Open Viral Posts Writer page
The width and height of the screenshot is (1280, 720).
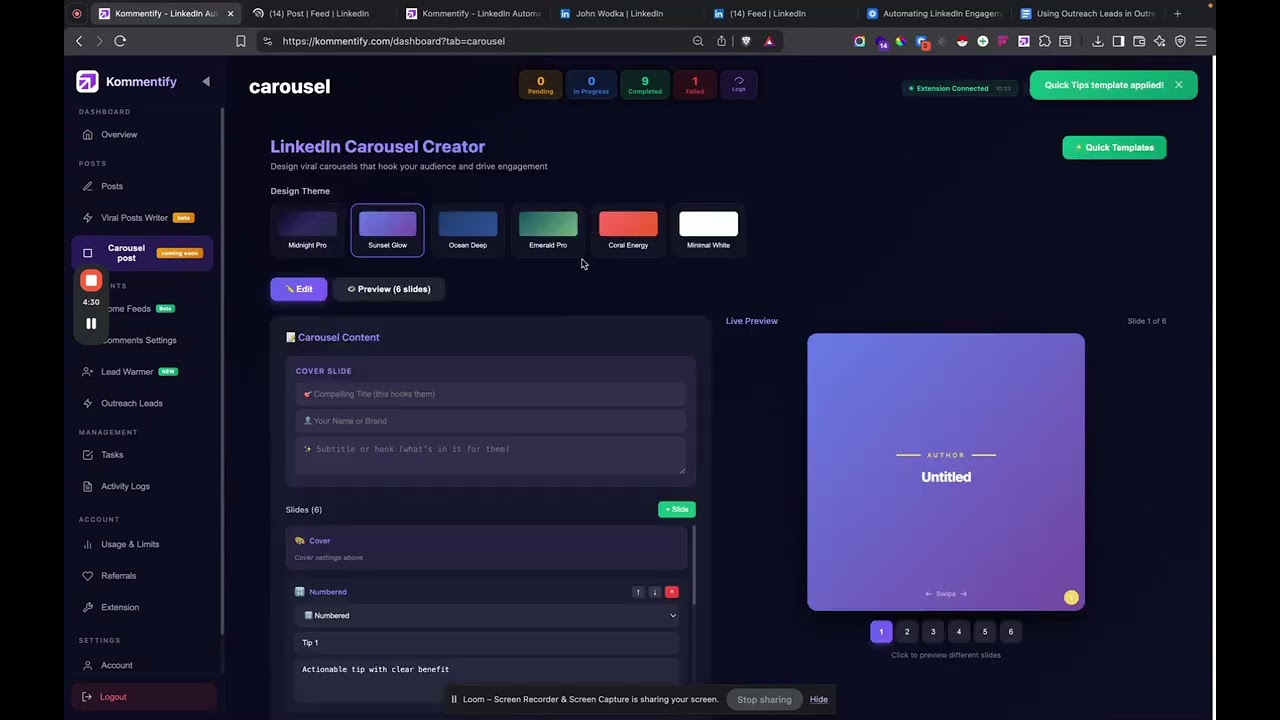pos(134,218)
